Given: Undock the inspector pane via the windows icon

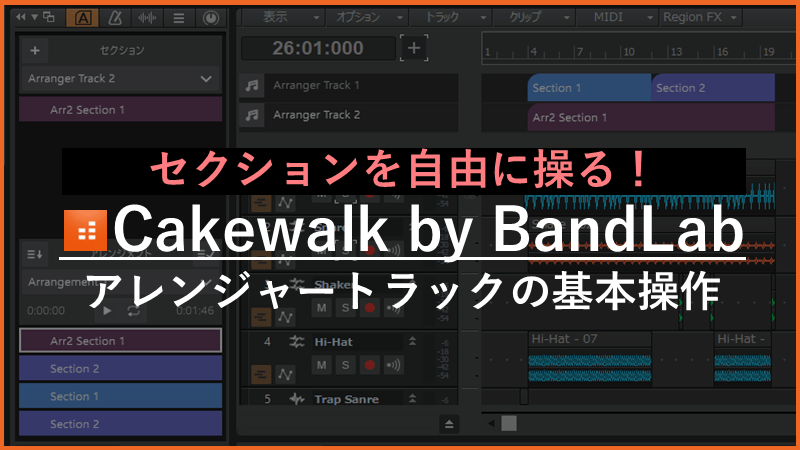Looking at the screenshot, I should (49, 17).
